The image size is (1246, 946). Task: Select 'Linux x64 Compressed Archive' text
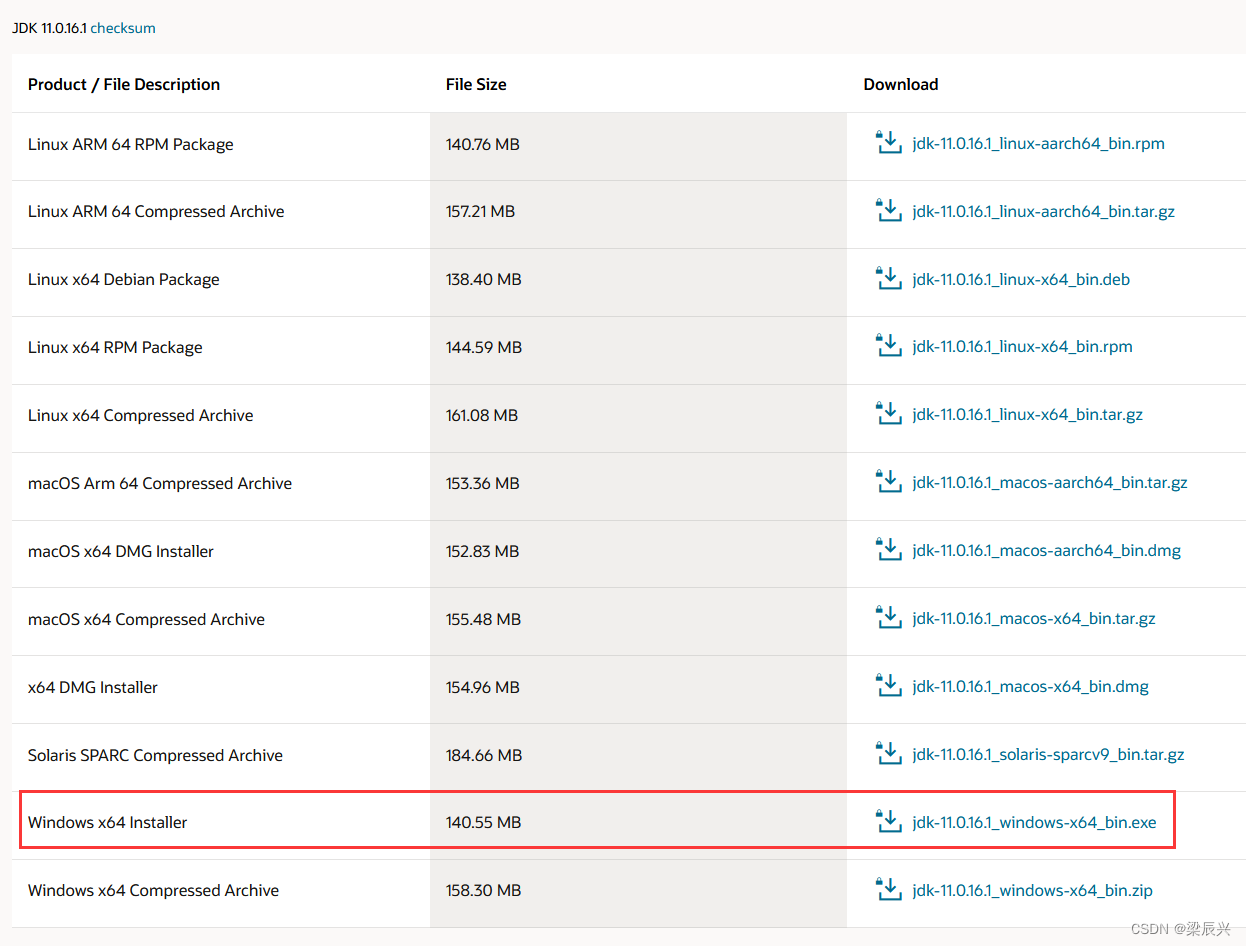141,415
